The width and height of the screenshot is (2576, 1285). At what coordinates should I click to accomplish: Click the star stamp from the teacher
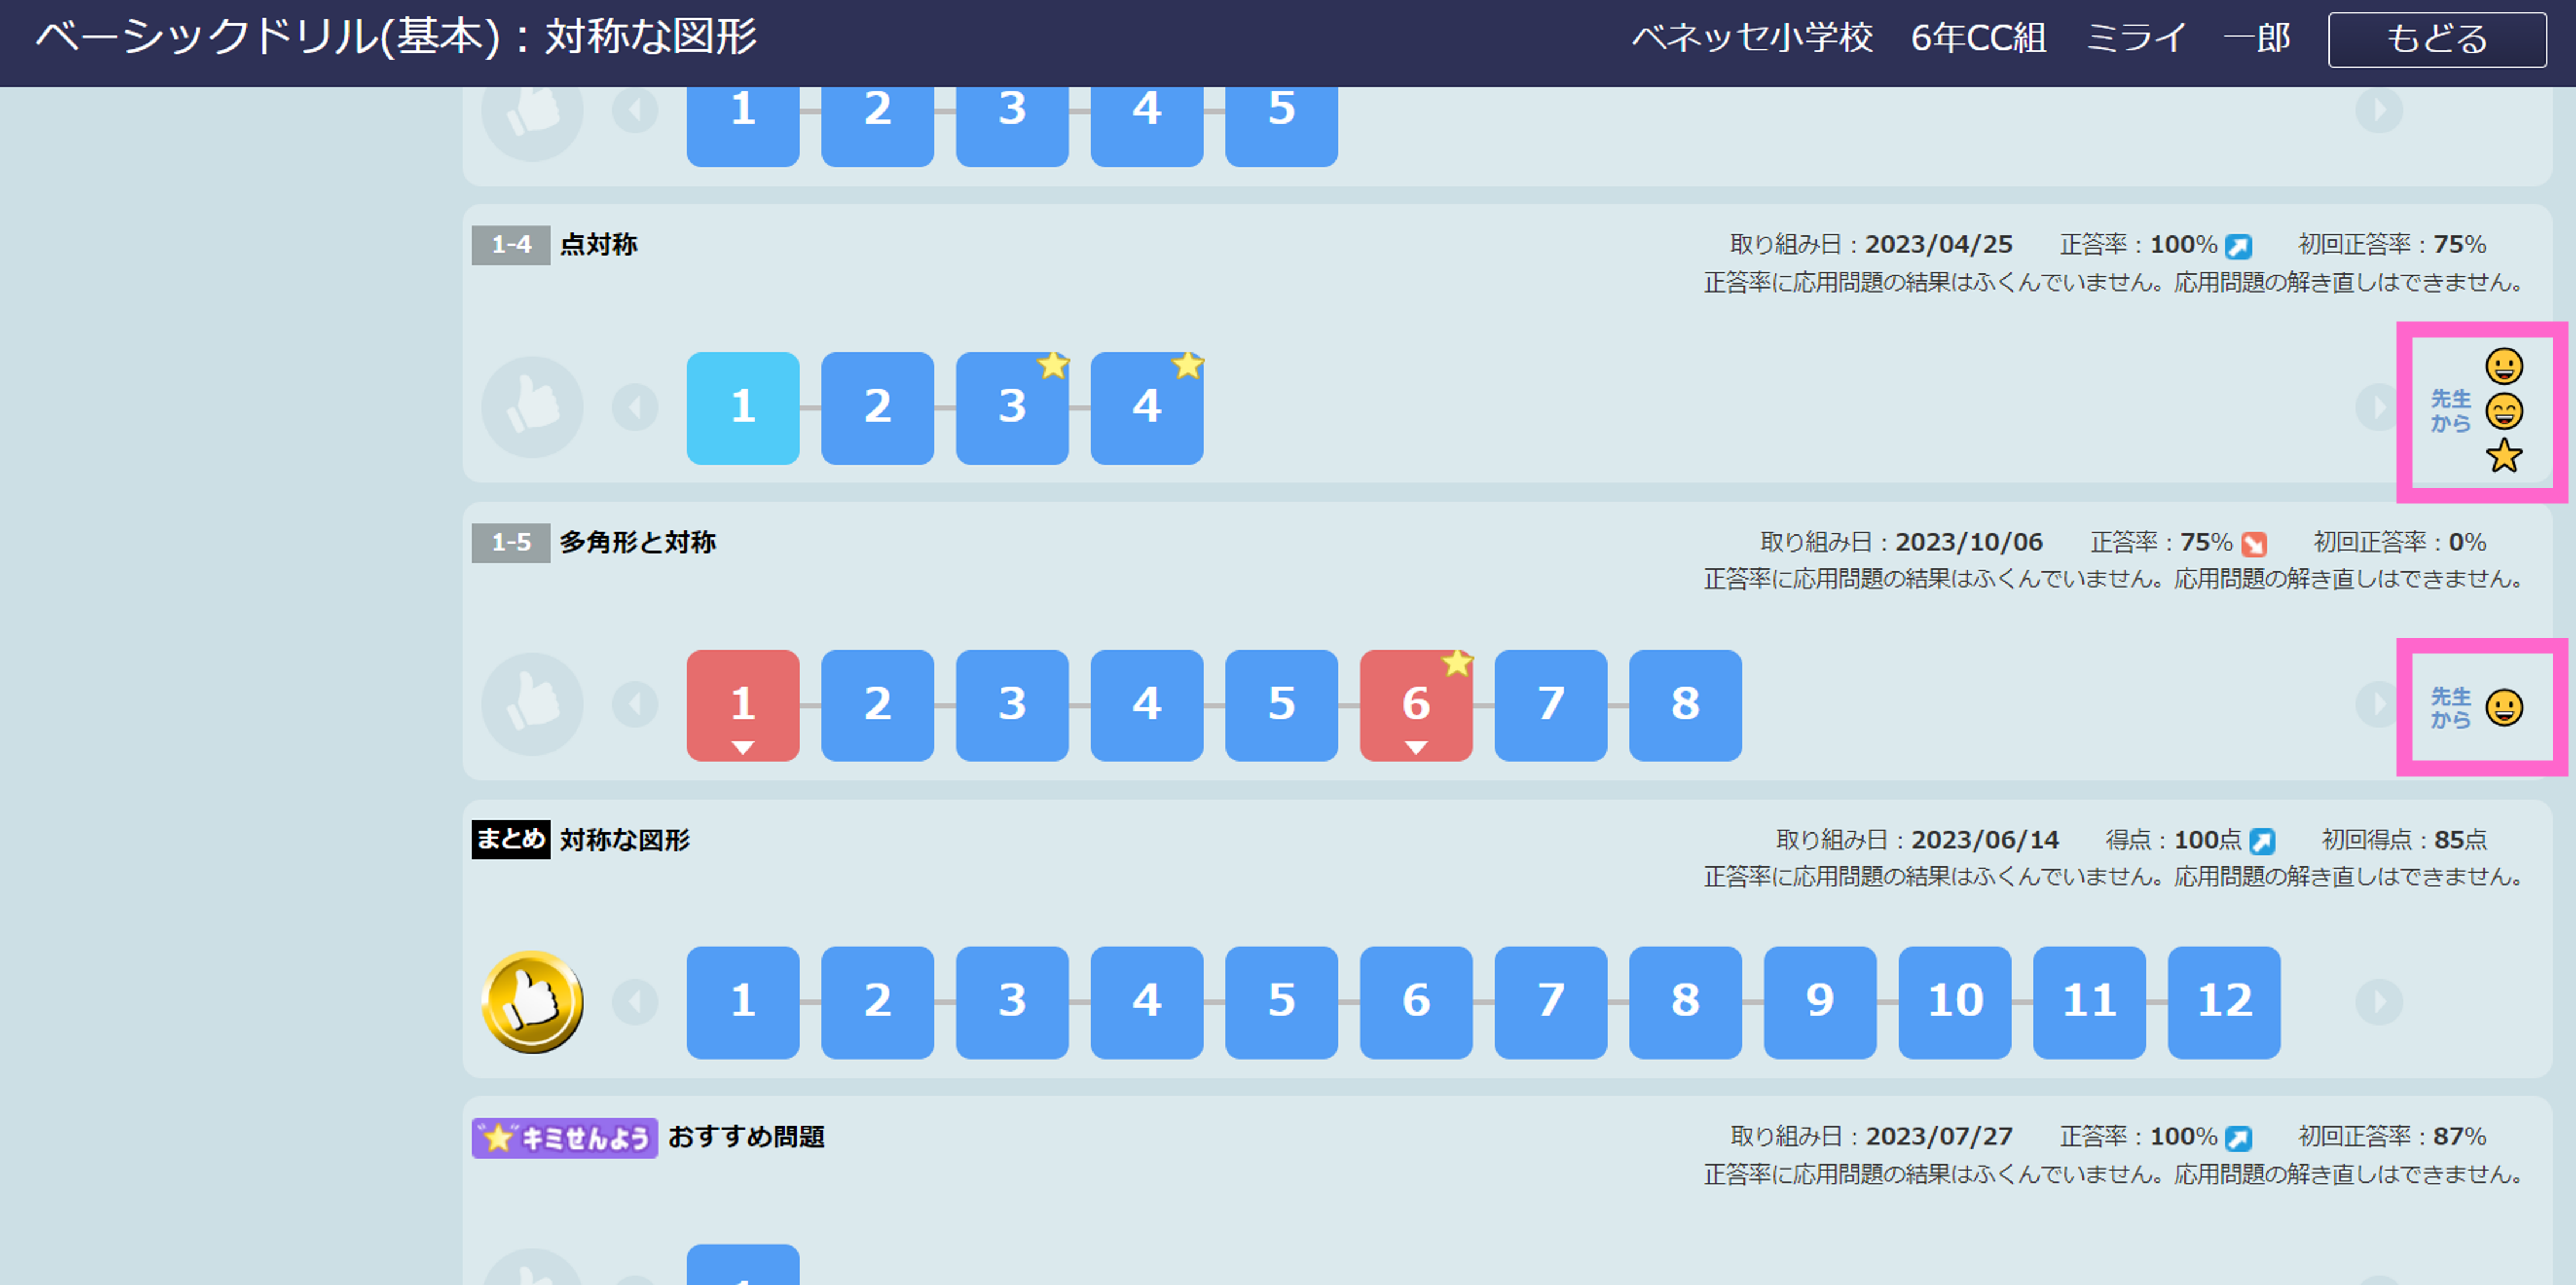[x=2505, y=455]
